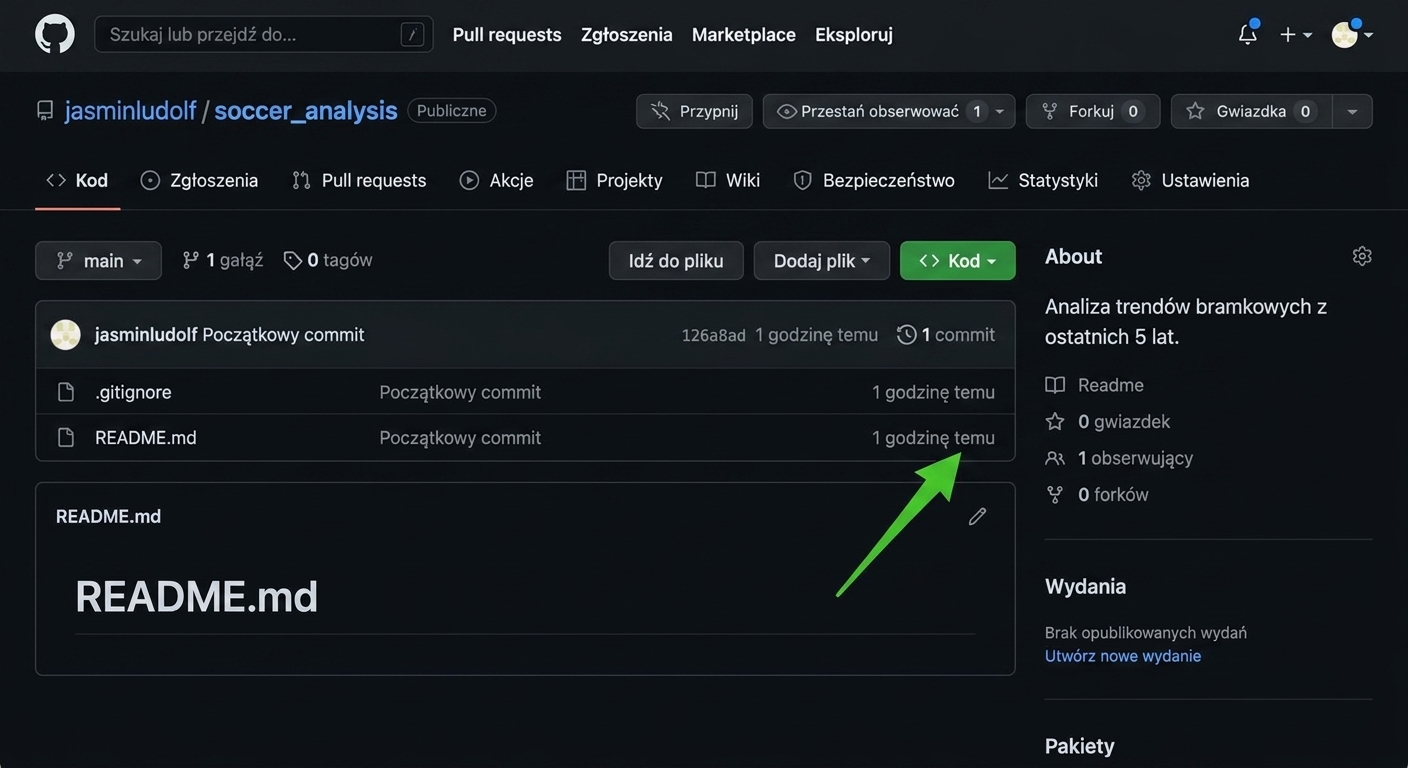Screen dimensions: 1408x768
Task: Switch to the Kod tab
Action: 77,180
